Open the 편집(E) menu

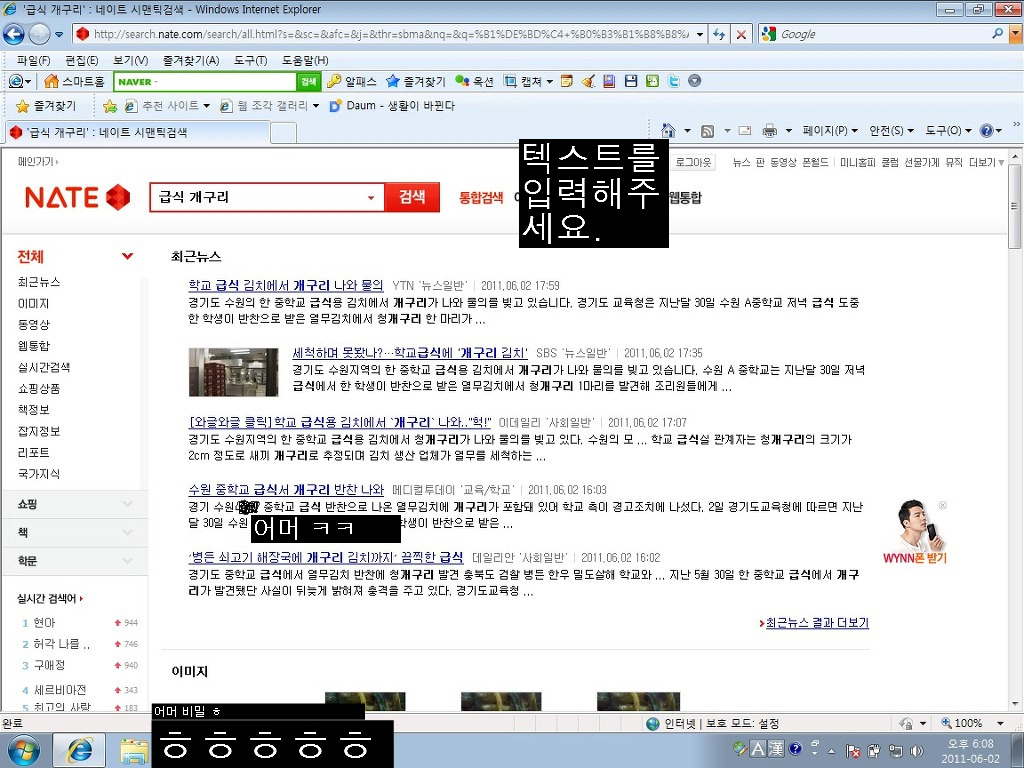pyautogui.click(x=82, y=60)
